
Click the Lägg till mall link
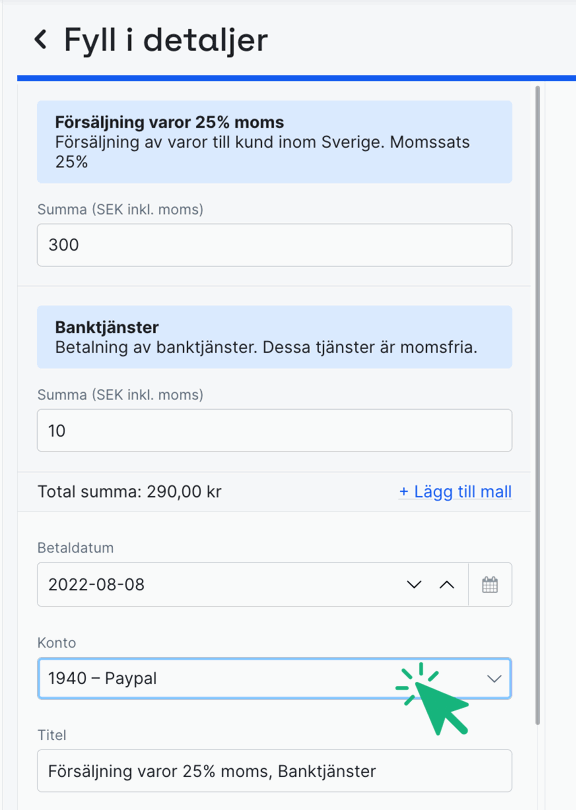click(455, 492)
